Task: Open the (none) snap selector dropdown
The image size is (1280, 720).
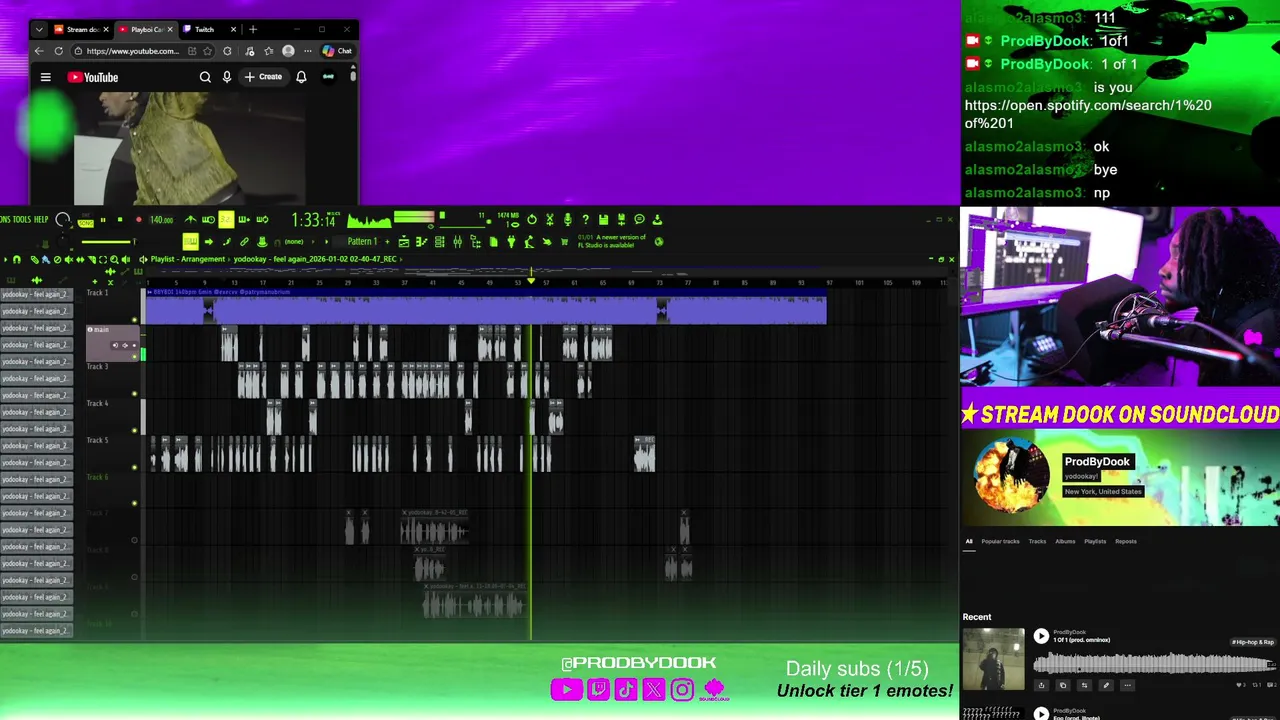Action: click(294, 241)
